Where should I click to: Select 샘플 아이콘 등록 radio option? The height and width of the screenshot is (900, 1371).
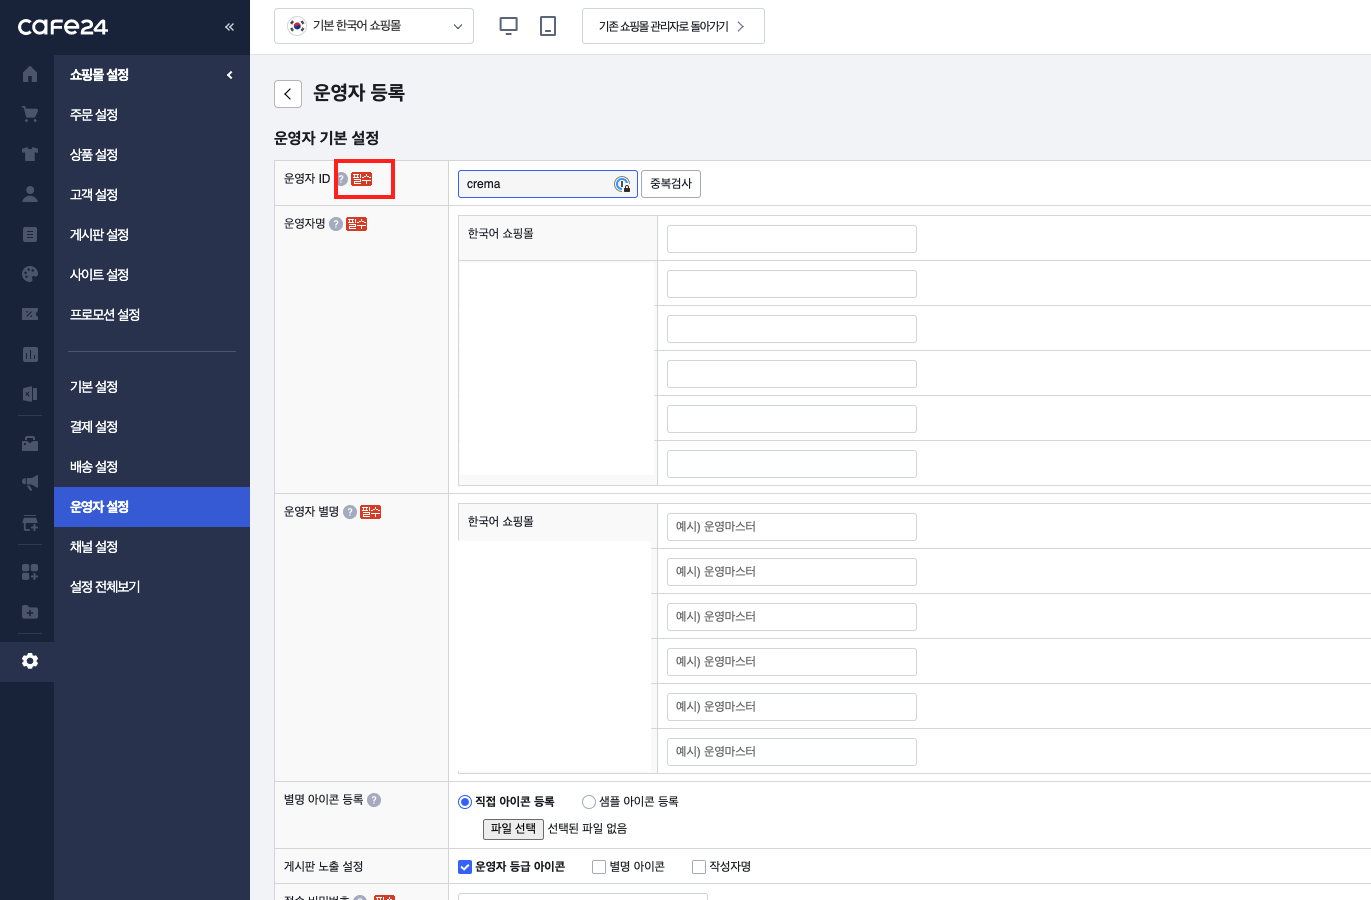tap(588, 802)
